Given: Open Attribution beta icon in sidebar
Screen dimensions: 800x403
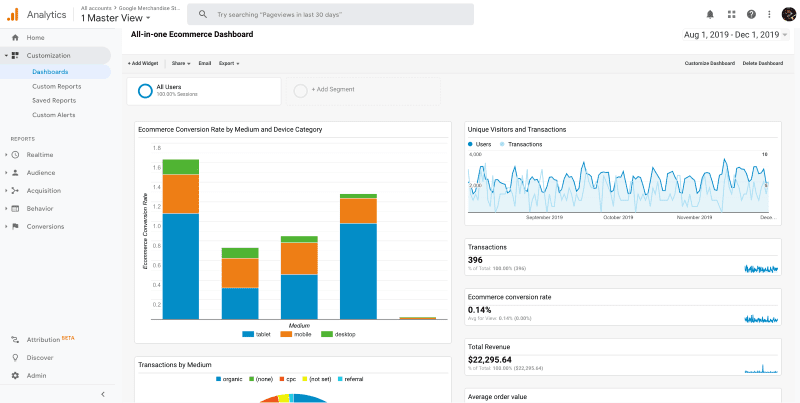Looking at the screenshot, I should pyautogui.click(x=15, y=339).
